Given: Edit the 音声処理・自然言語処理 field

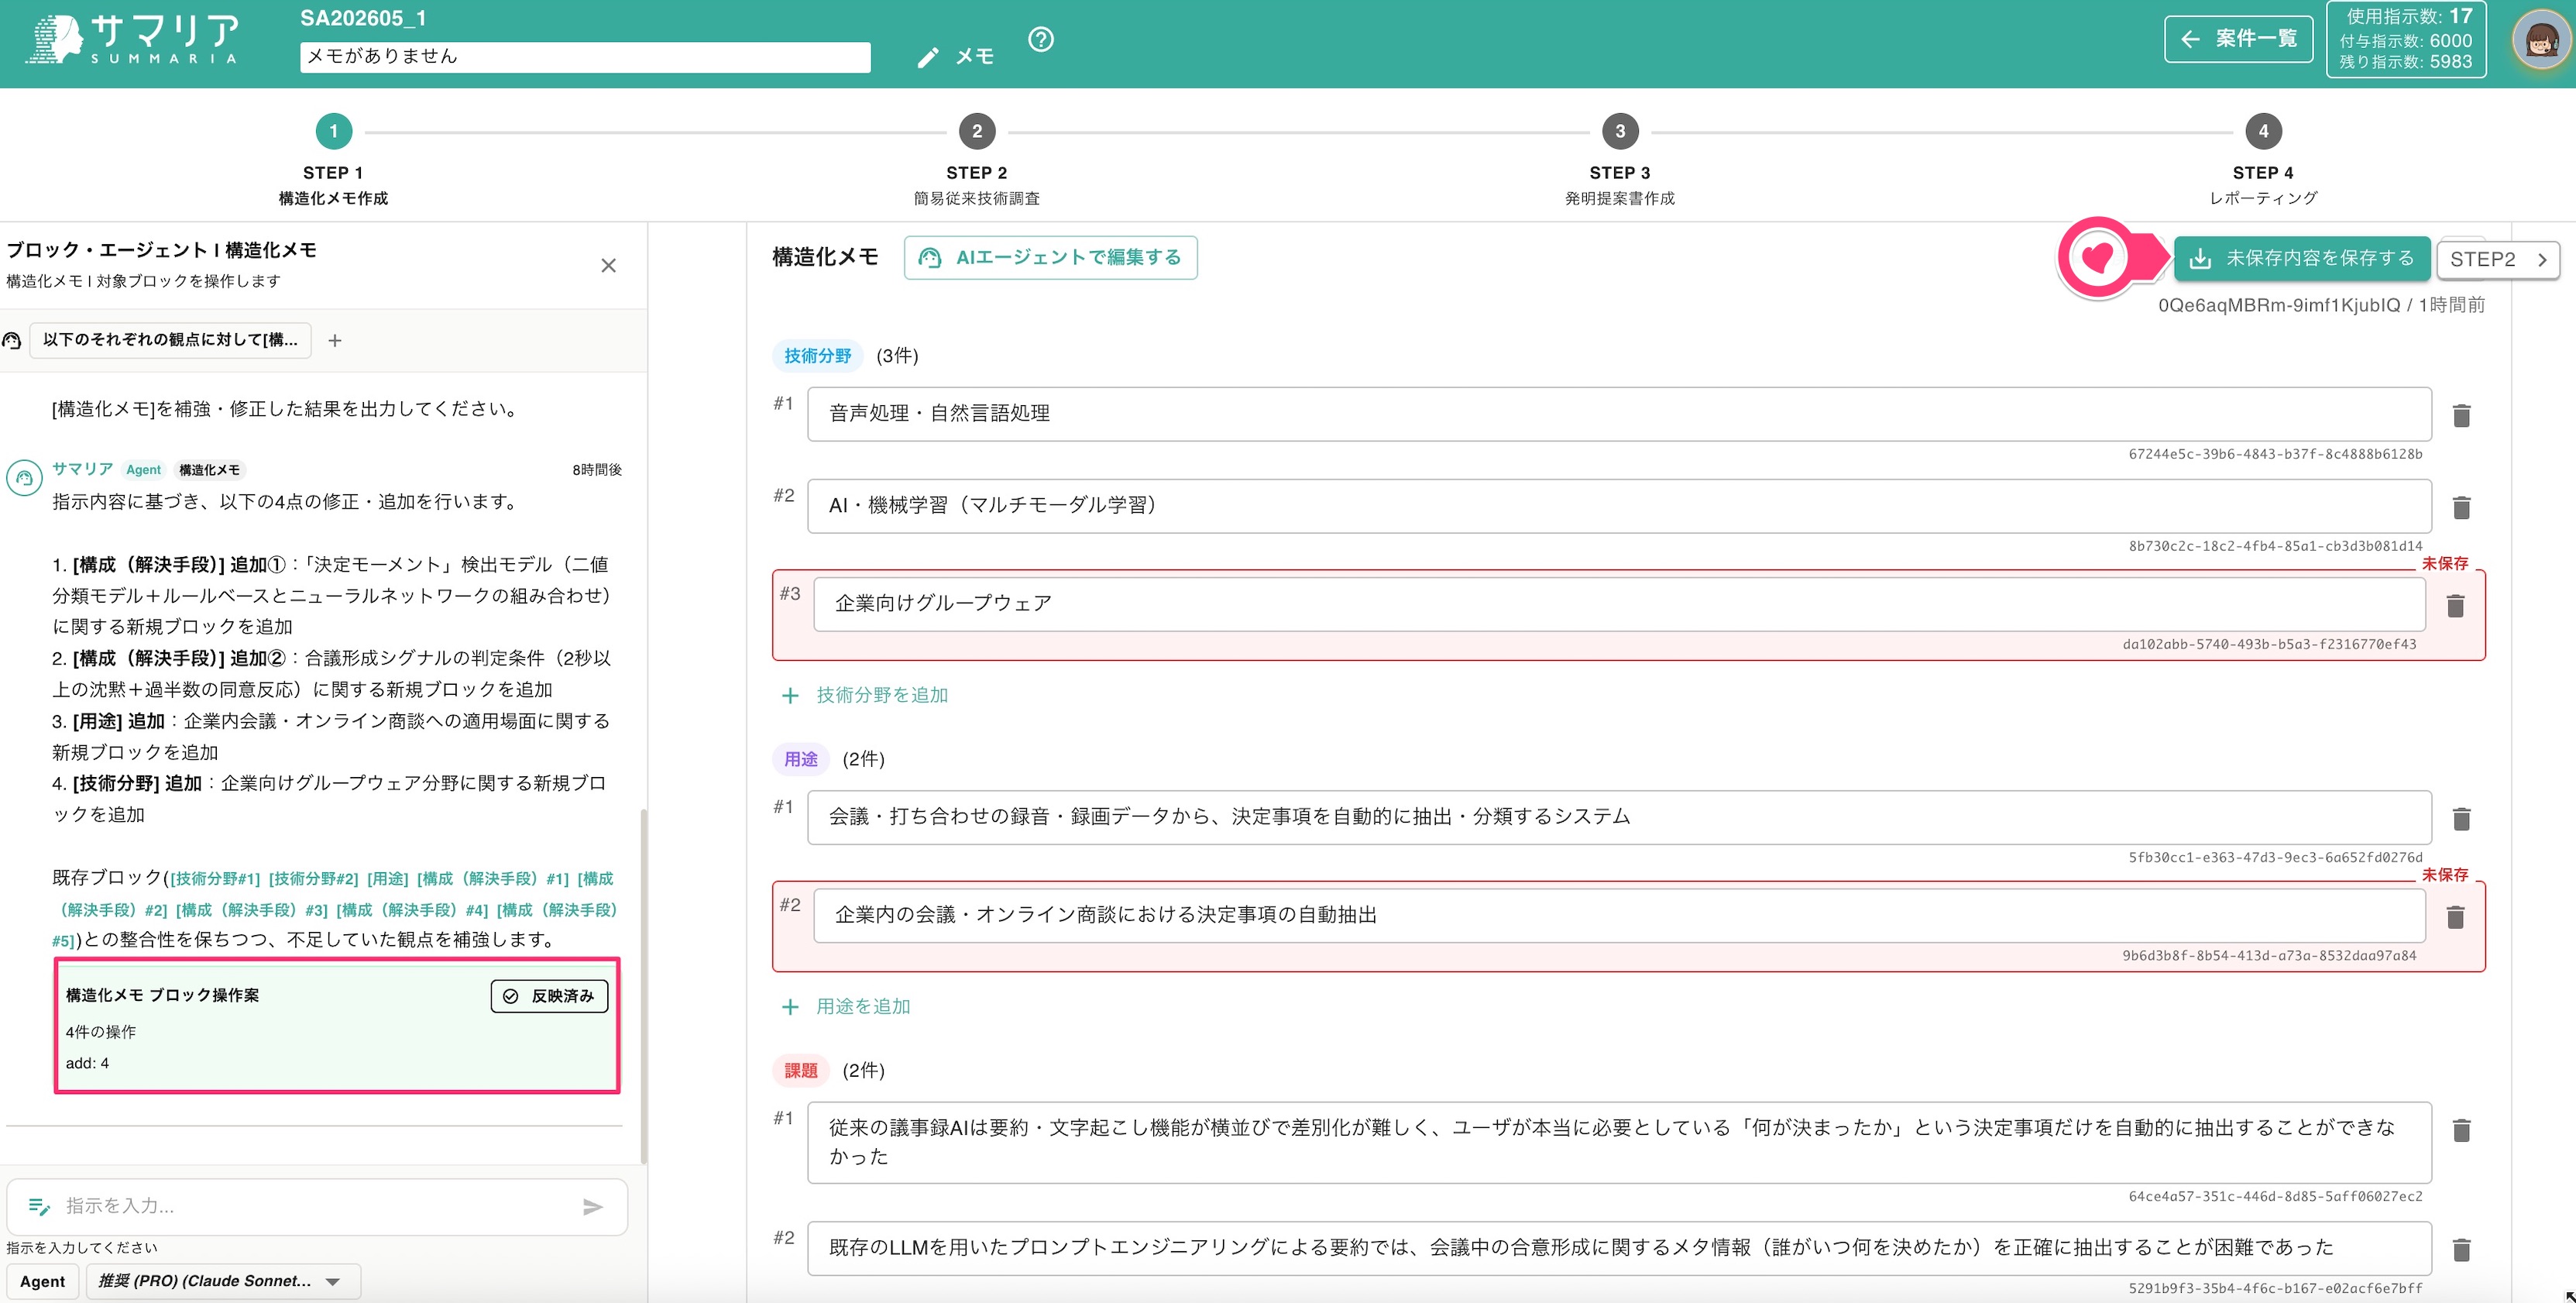Looking at the screenshot, I should click(1619, 413).
